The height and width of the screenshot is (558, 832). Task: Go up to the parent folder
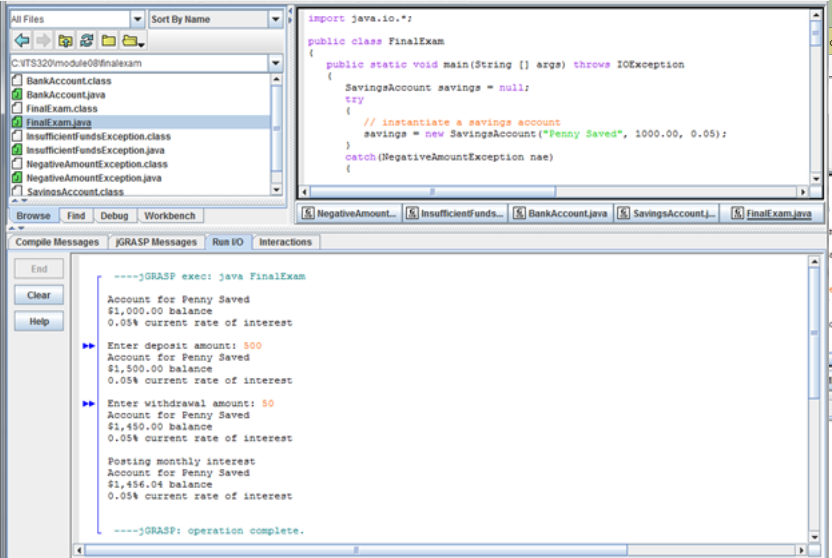click(x=65, y=41)
